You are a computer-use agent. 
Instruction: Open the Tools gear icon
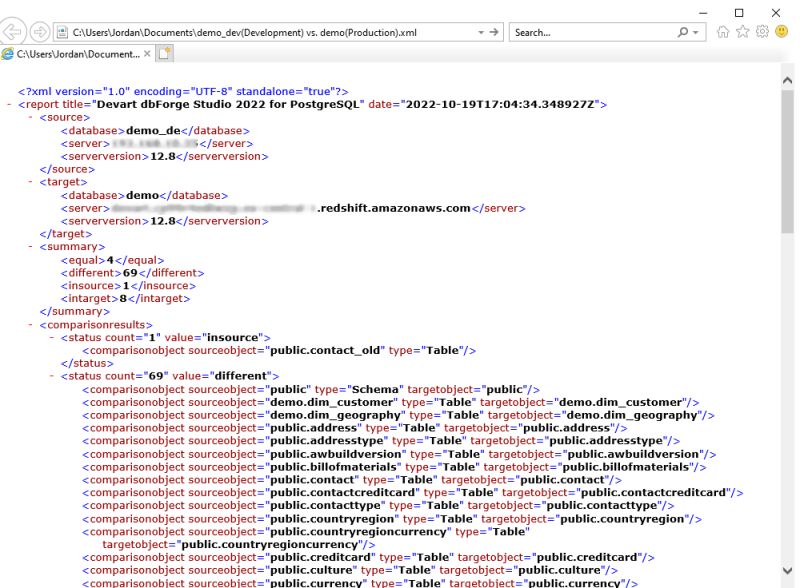pos(760,31)
